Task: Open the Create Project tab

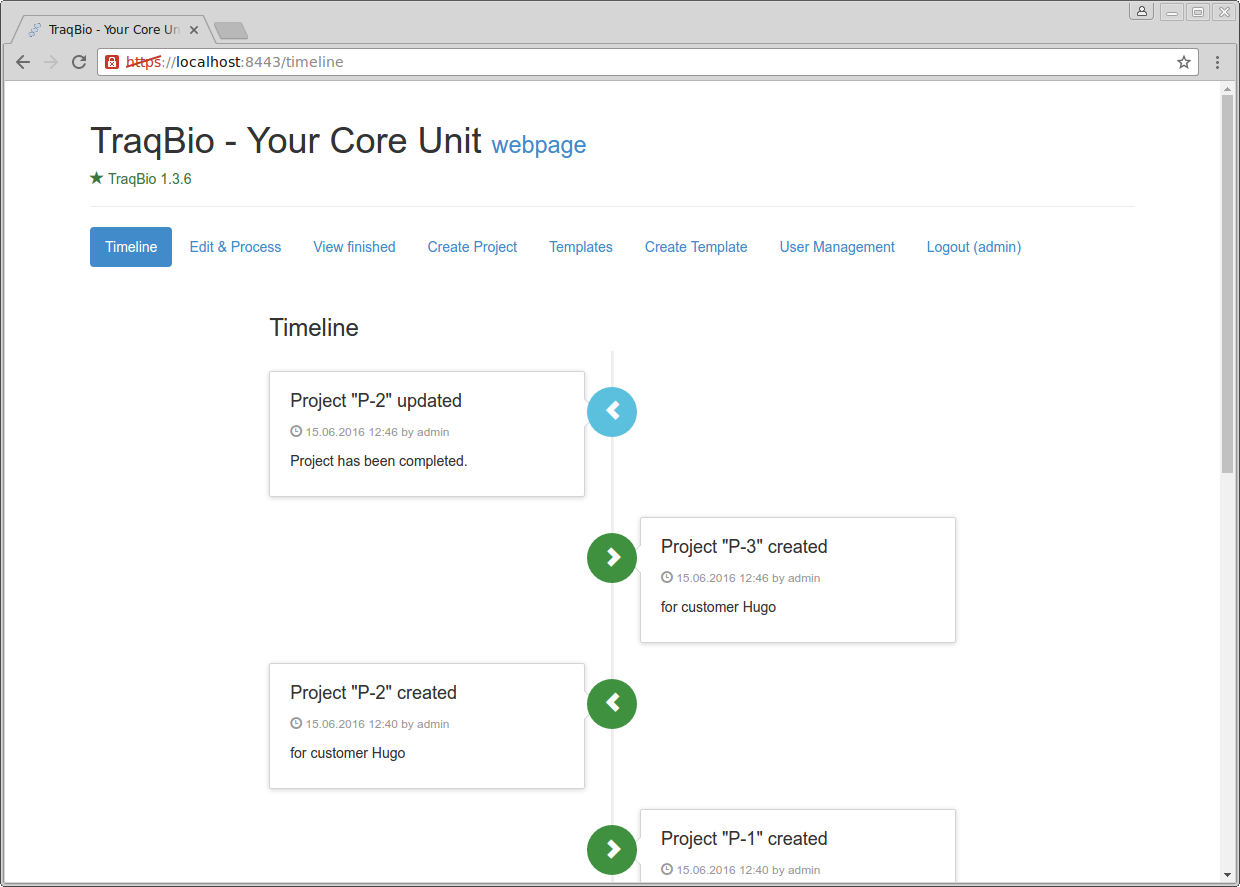Action: pyautogui.click(x=472, y=247)
